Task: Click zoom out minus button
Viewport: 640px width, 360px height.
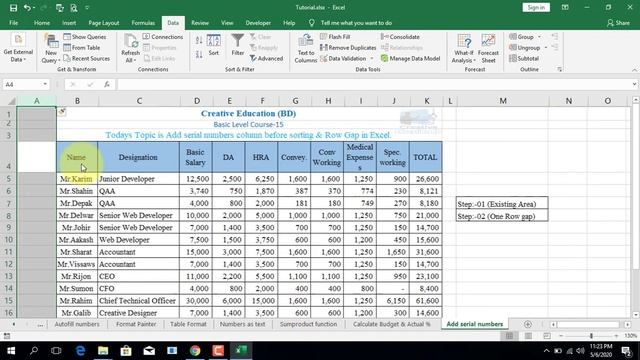Action: tap(561, 336)
